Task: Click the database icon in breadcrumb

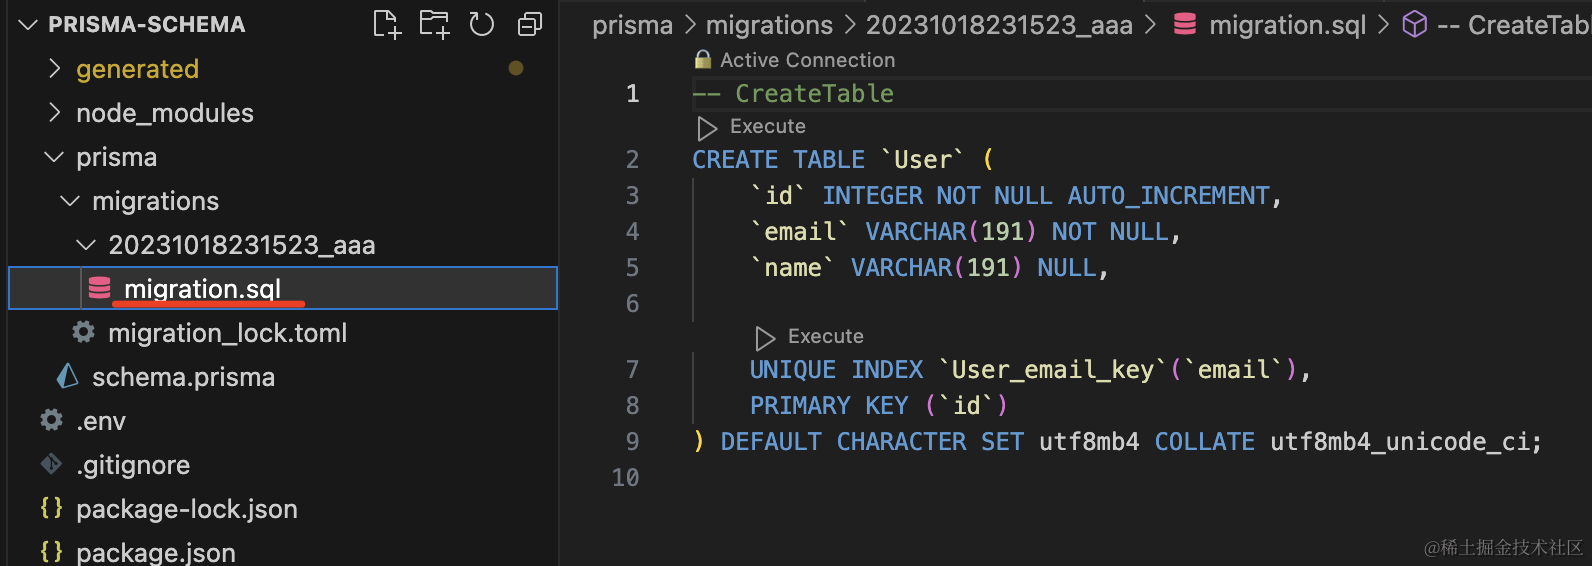Action: [x=1185, y=25]
